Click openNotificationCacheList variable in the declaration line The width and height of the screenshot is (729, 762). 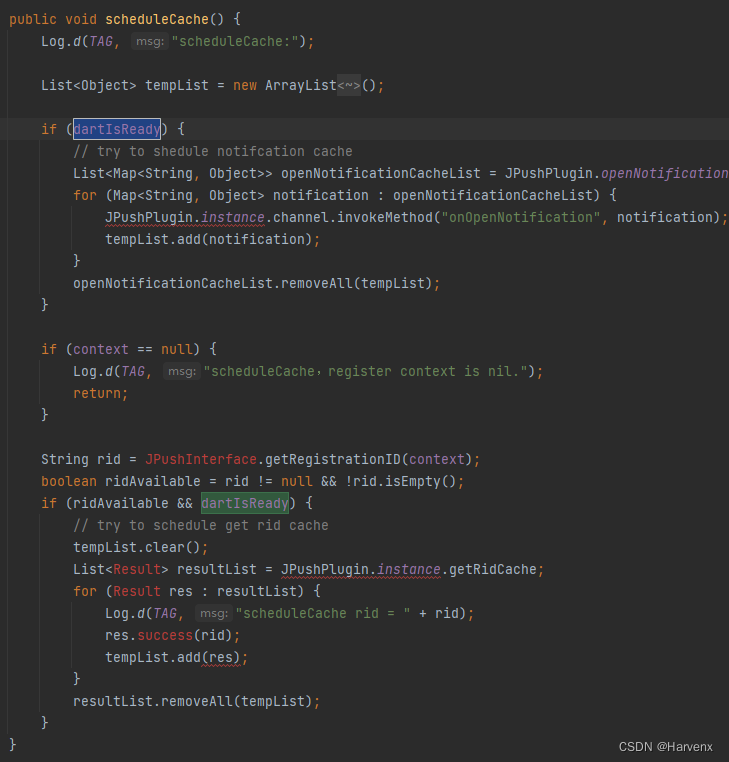click(x=381, y=173)
